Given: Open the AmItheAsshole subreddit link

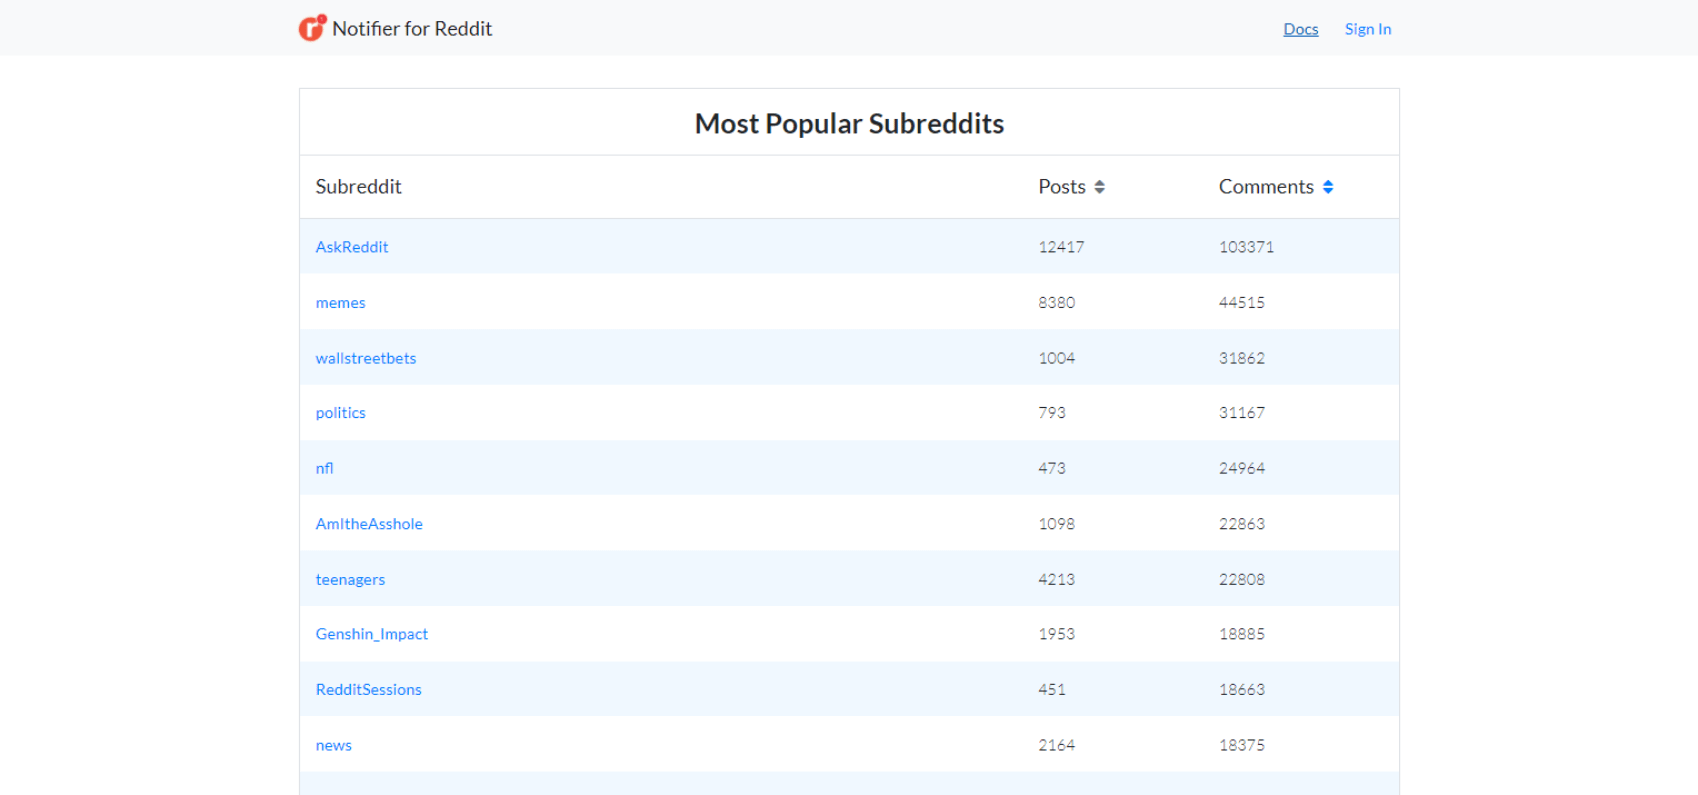Looking at the screenshot, I should 369,524.
